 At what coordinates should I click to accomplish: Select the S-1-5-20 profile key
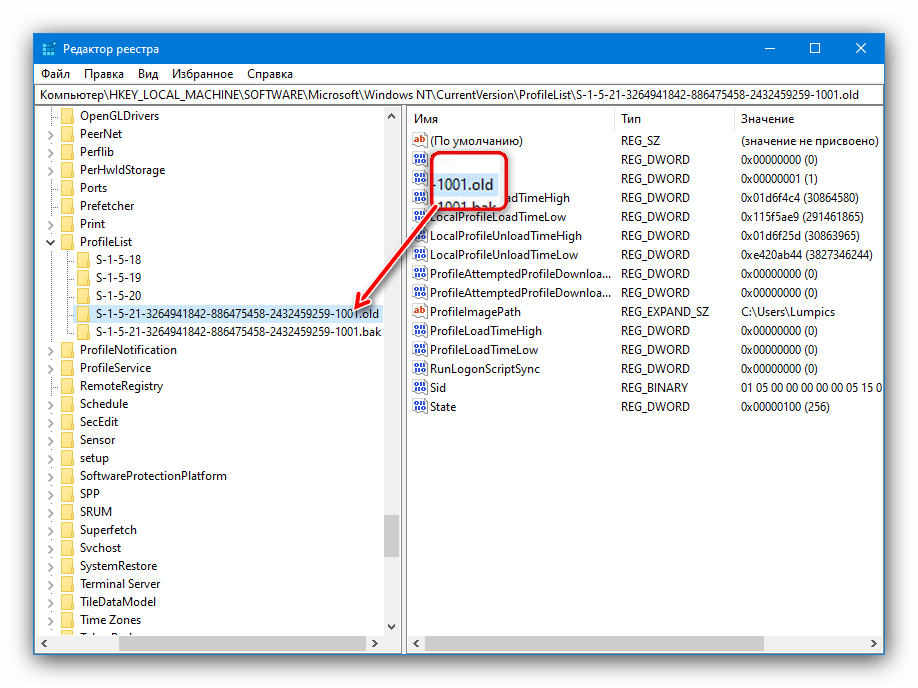[x=118, y=296]
